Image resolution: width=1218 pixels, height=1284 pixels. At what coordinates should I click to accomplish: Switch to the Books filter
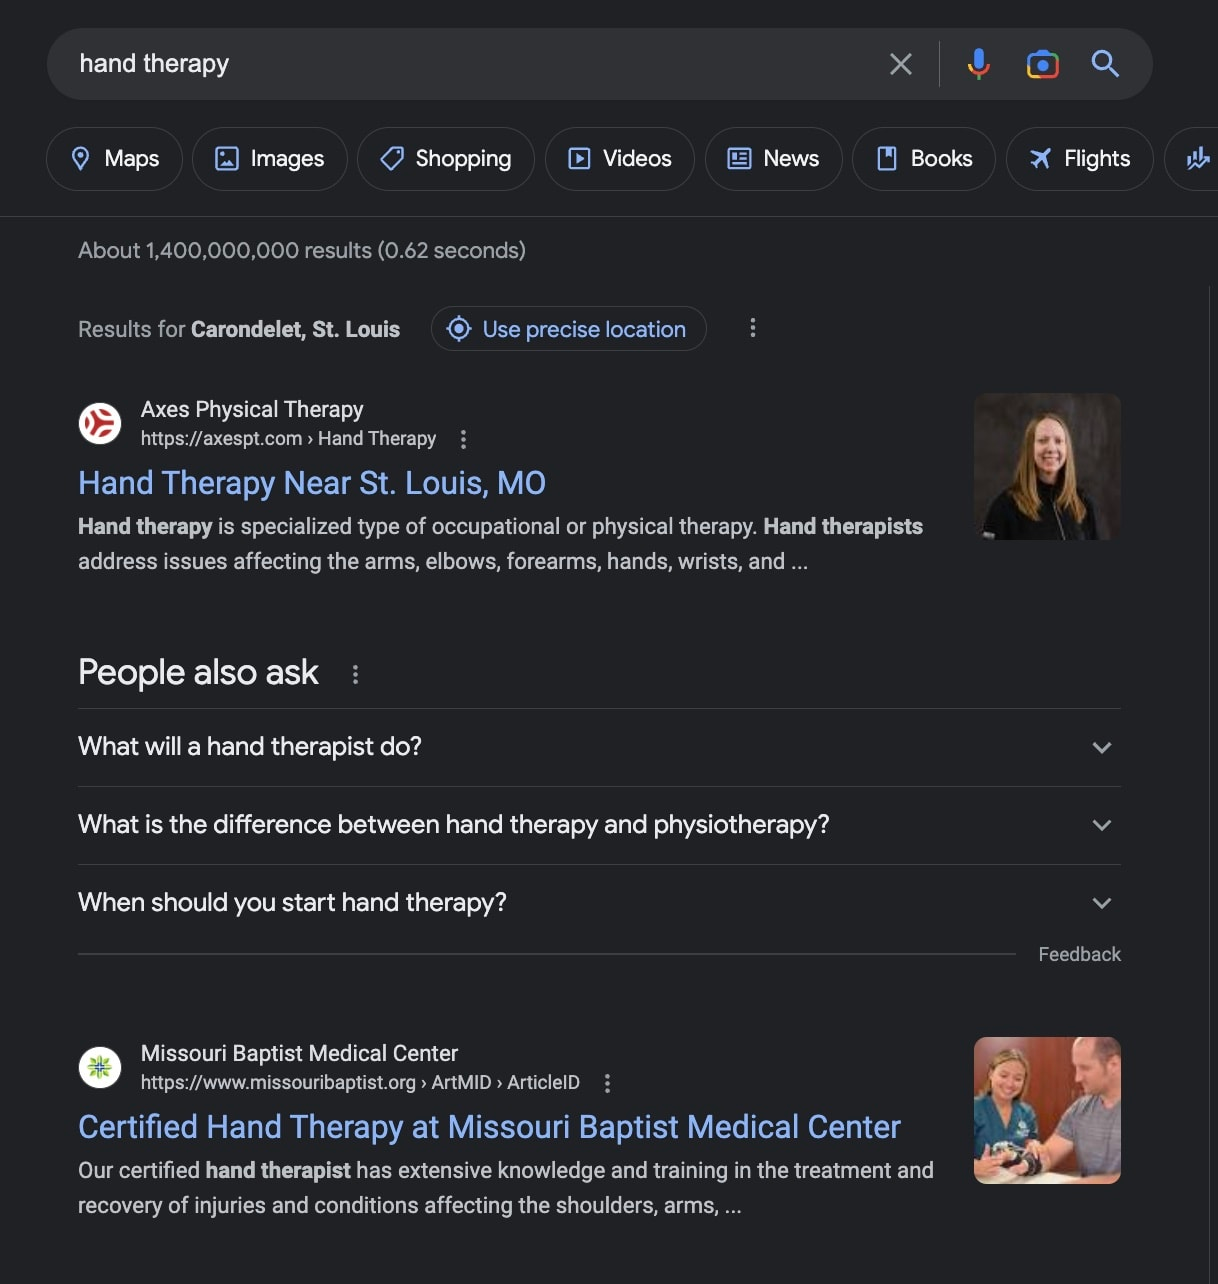pos(924,159)
